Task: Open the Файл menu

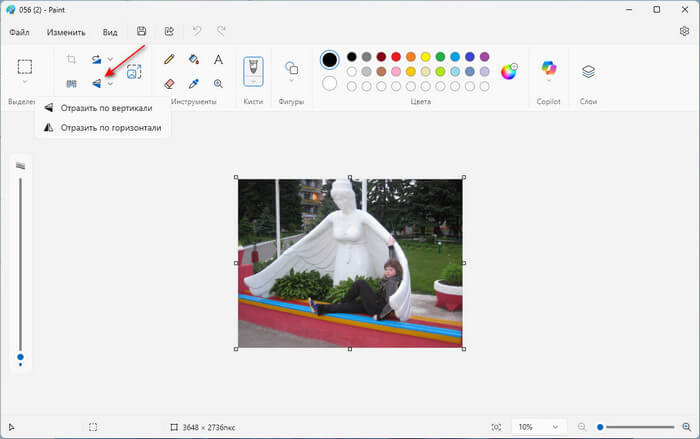Action: click(x=19, y=32)
